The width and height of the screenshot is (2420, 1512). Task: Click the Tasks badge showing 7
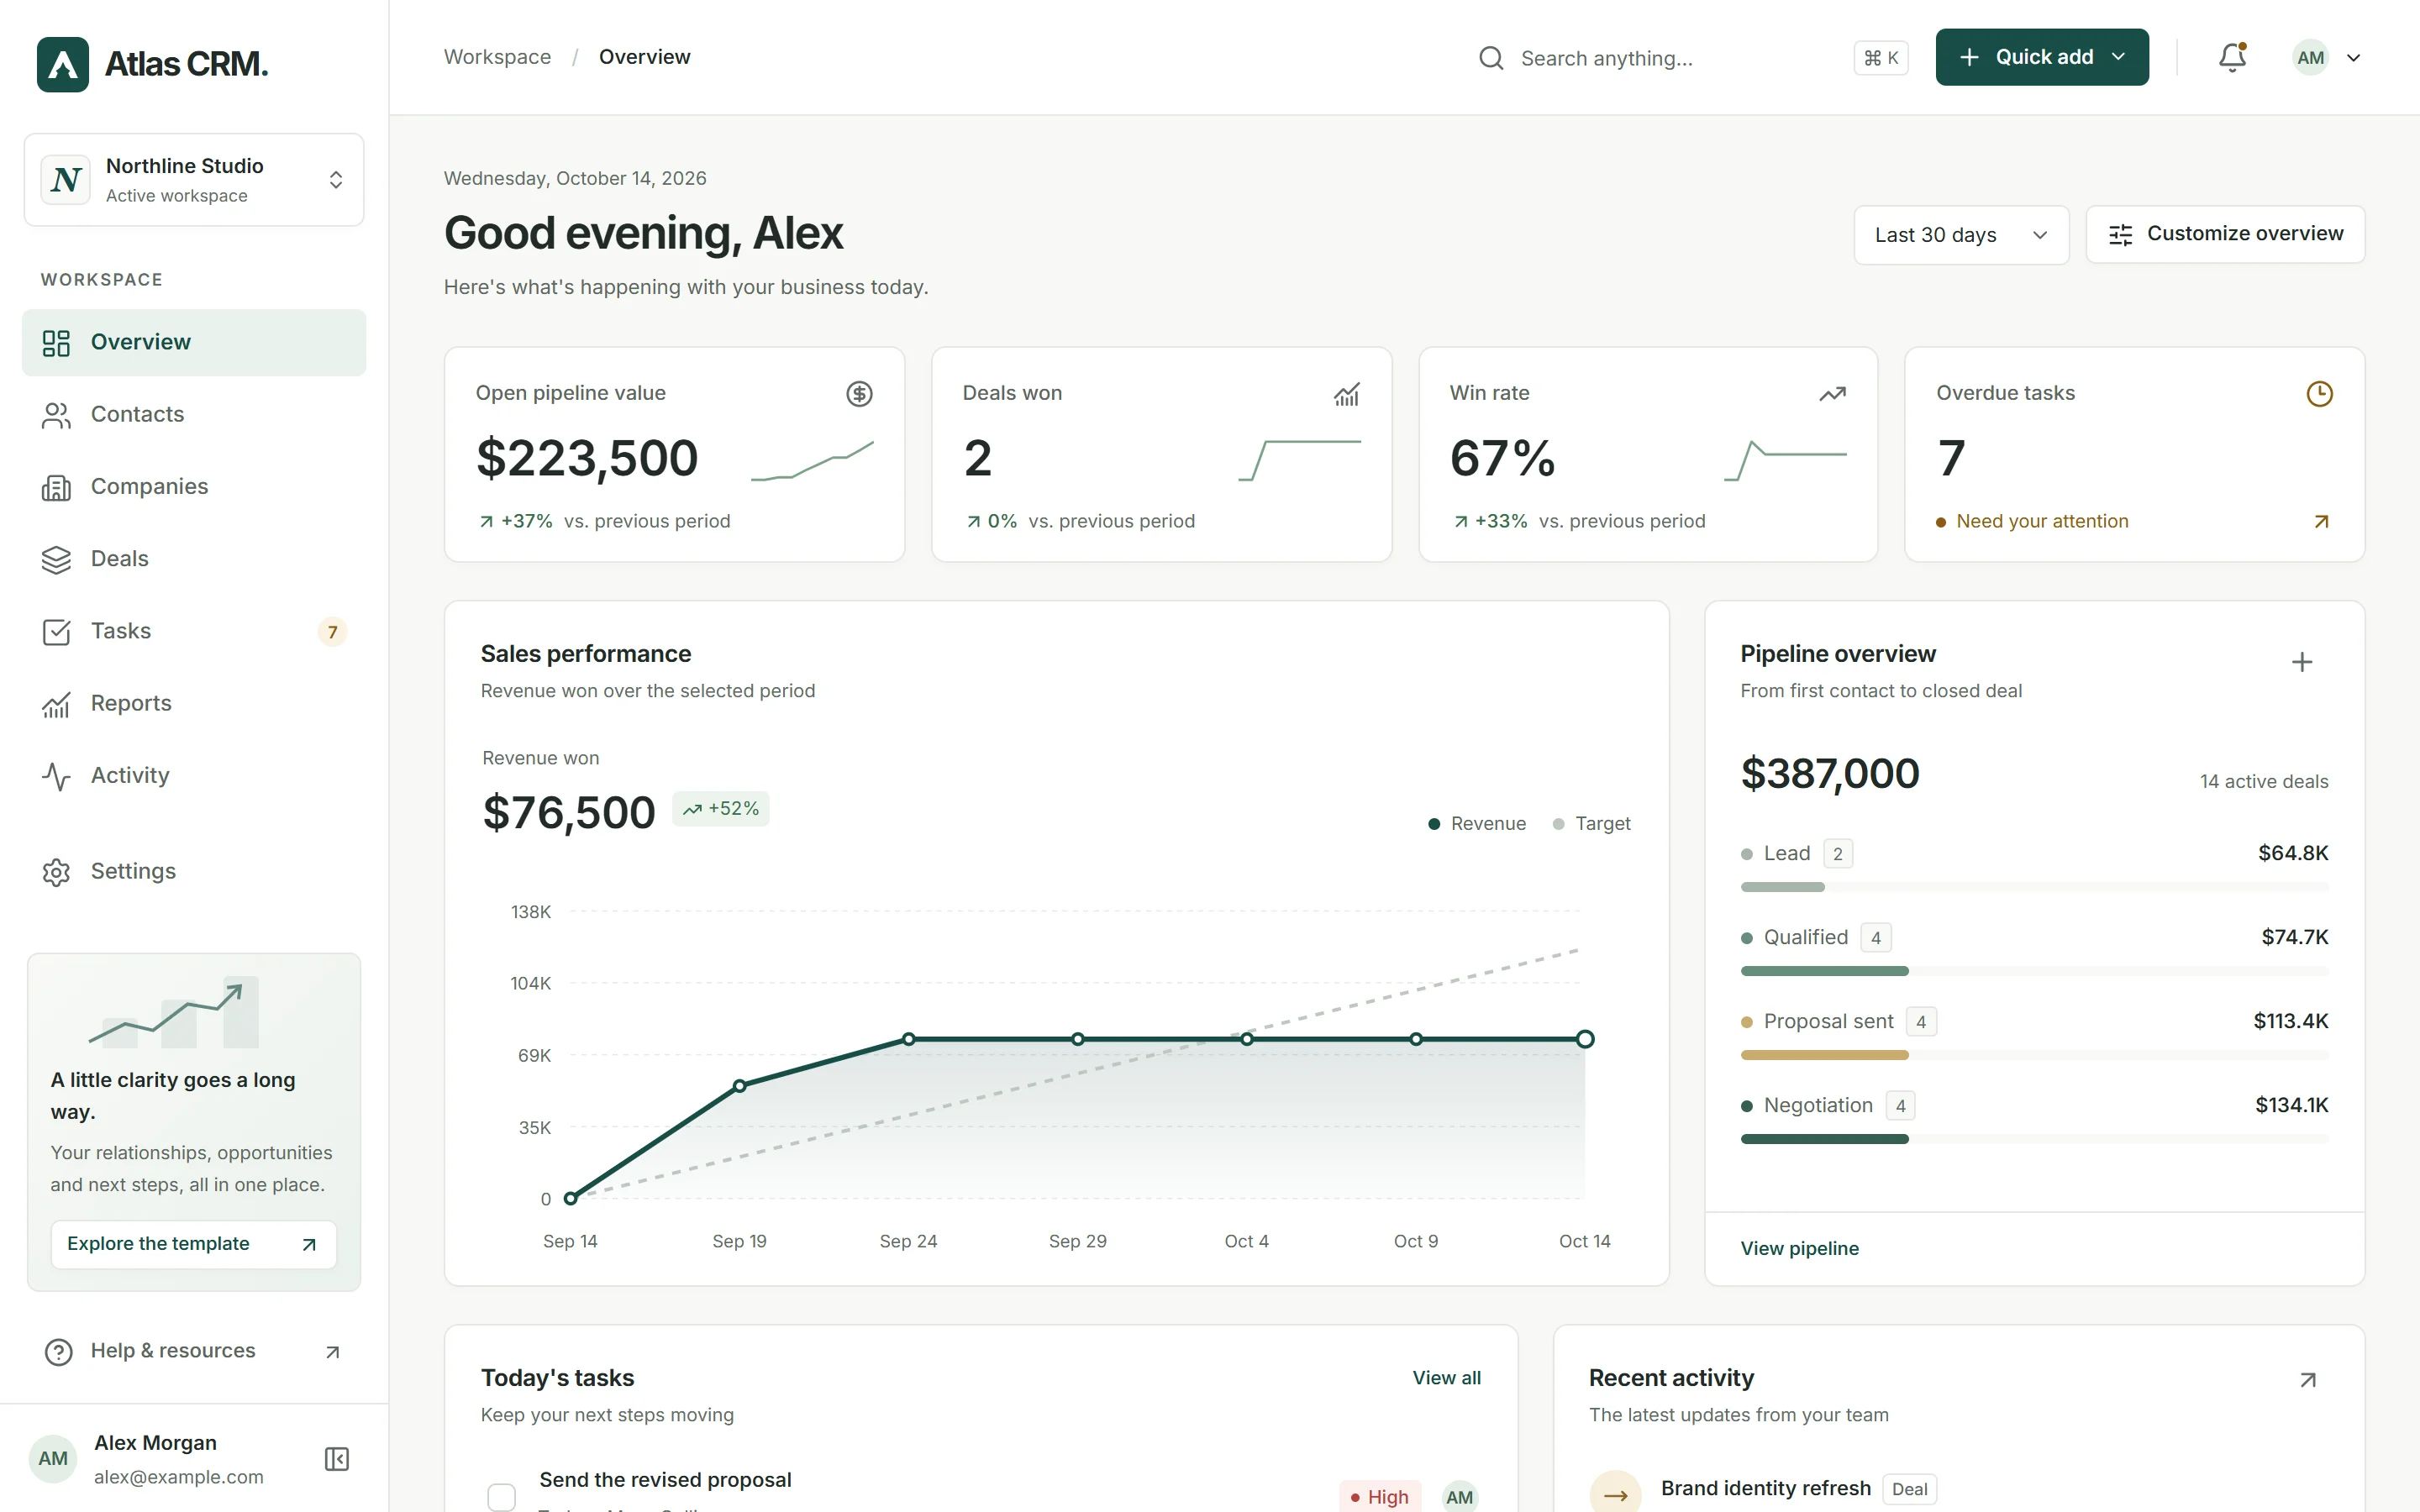332,632
